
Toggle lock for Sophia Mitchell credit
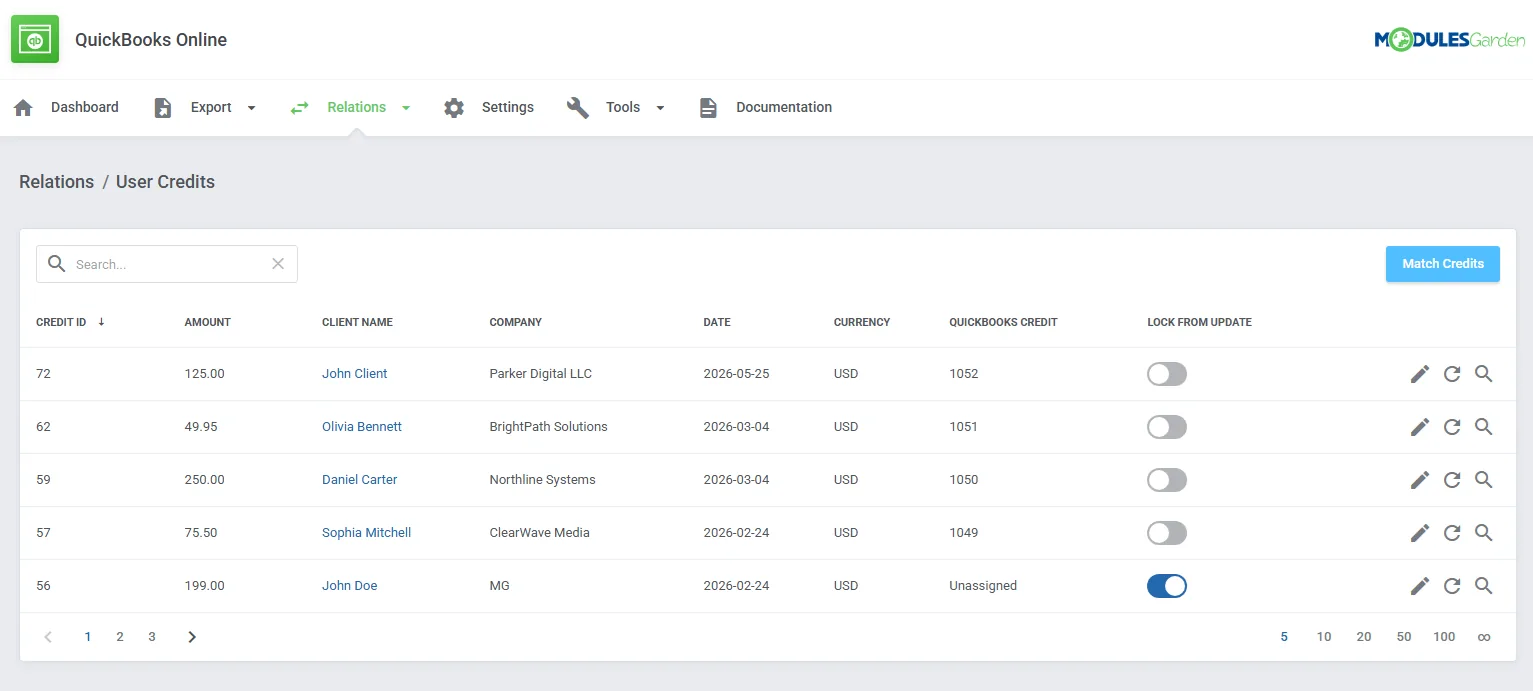pyautogui.click(x=1167, y=533)
